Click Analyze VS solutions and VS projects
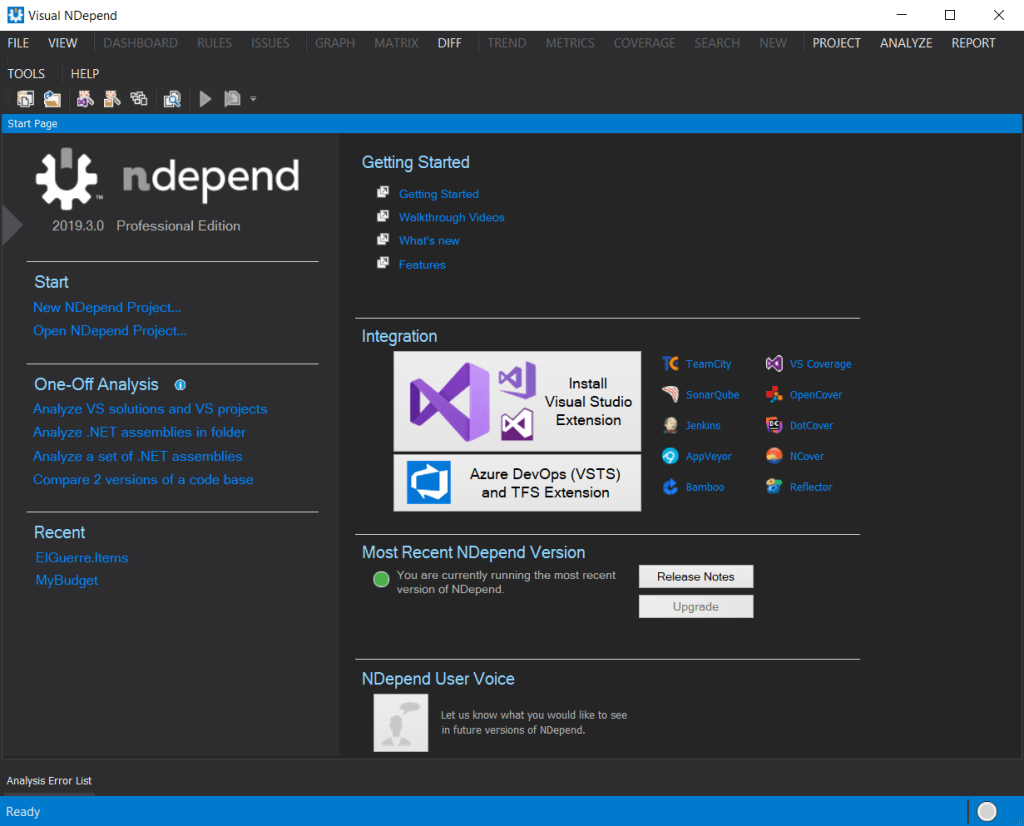This screenshot has width=1024, height=826. (x=150, y=409)
